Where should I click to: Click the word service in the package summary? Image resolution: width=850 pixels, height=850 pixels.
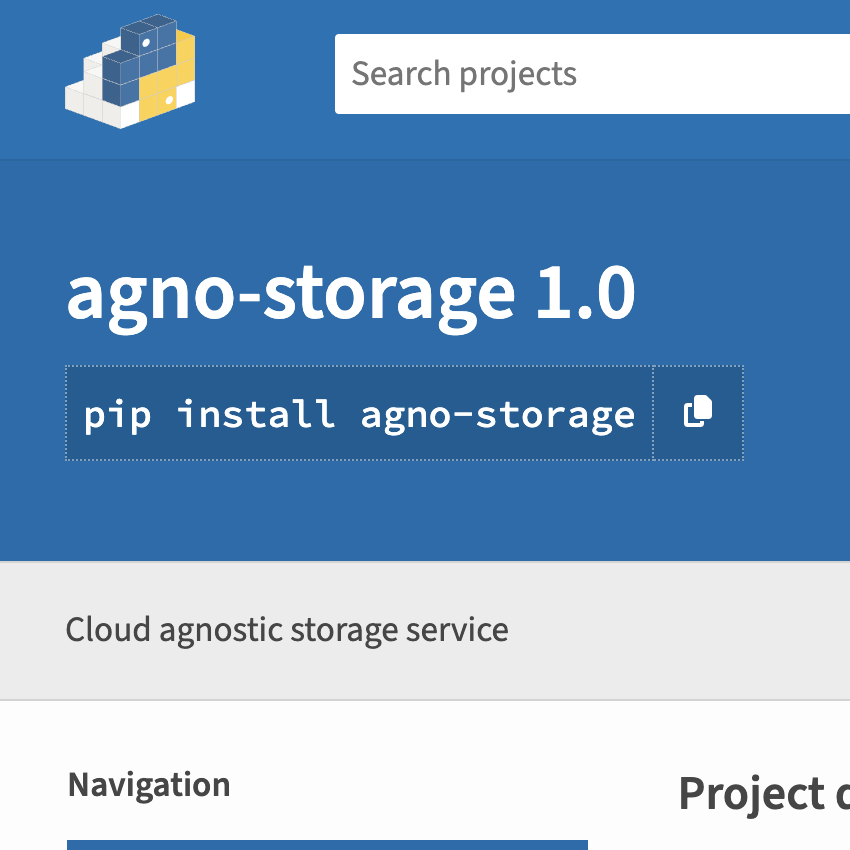pyautogui.click(x=457, y=630)
